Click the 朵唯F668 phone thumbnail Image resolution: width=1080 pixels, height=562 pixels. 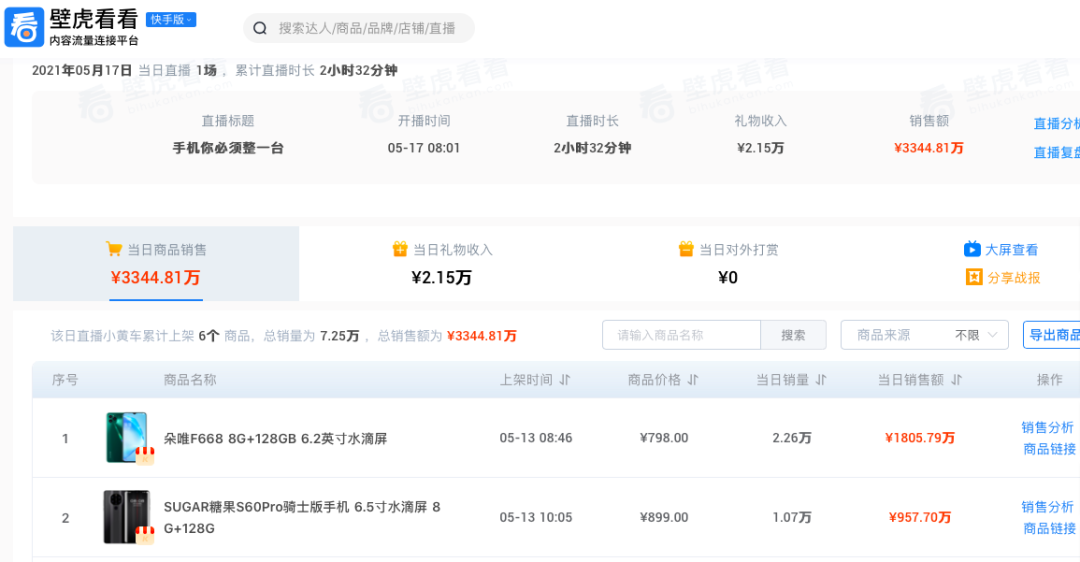coord(127,438)
